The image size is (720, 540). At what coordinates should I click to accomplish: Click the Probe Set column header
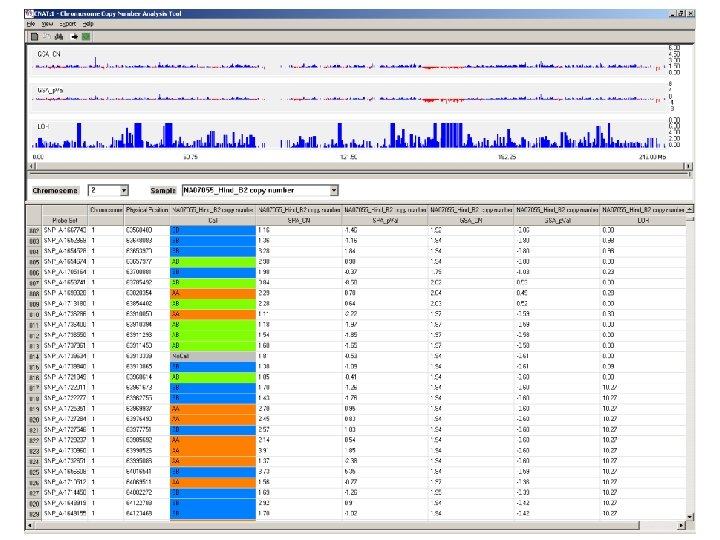pyautogui.click(x=65, y=221)
